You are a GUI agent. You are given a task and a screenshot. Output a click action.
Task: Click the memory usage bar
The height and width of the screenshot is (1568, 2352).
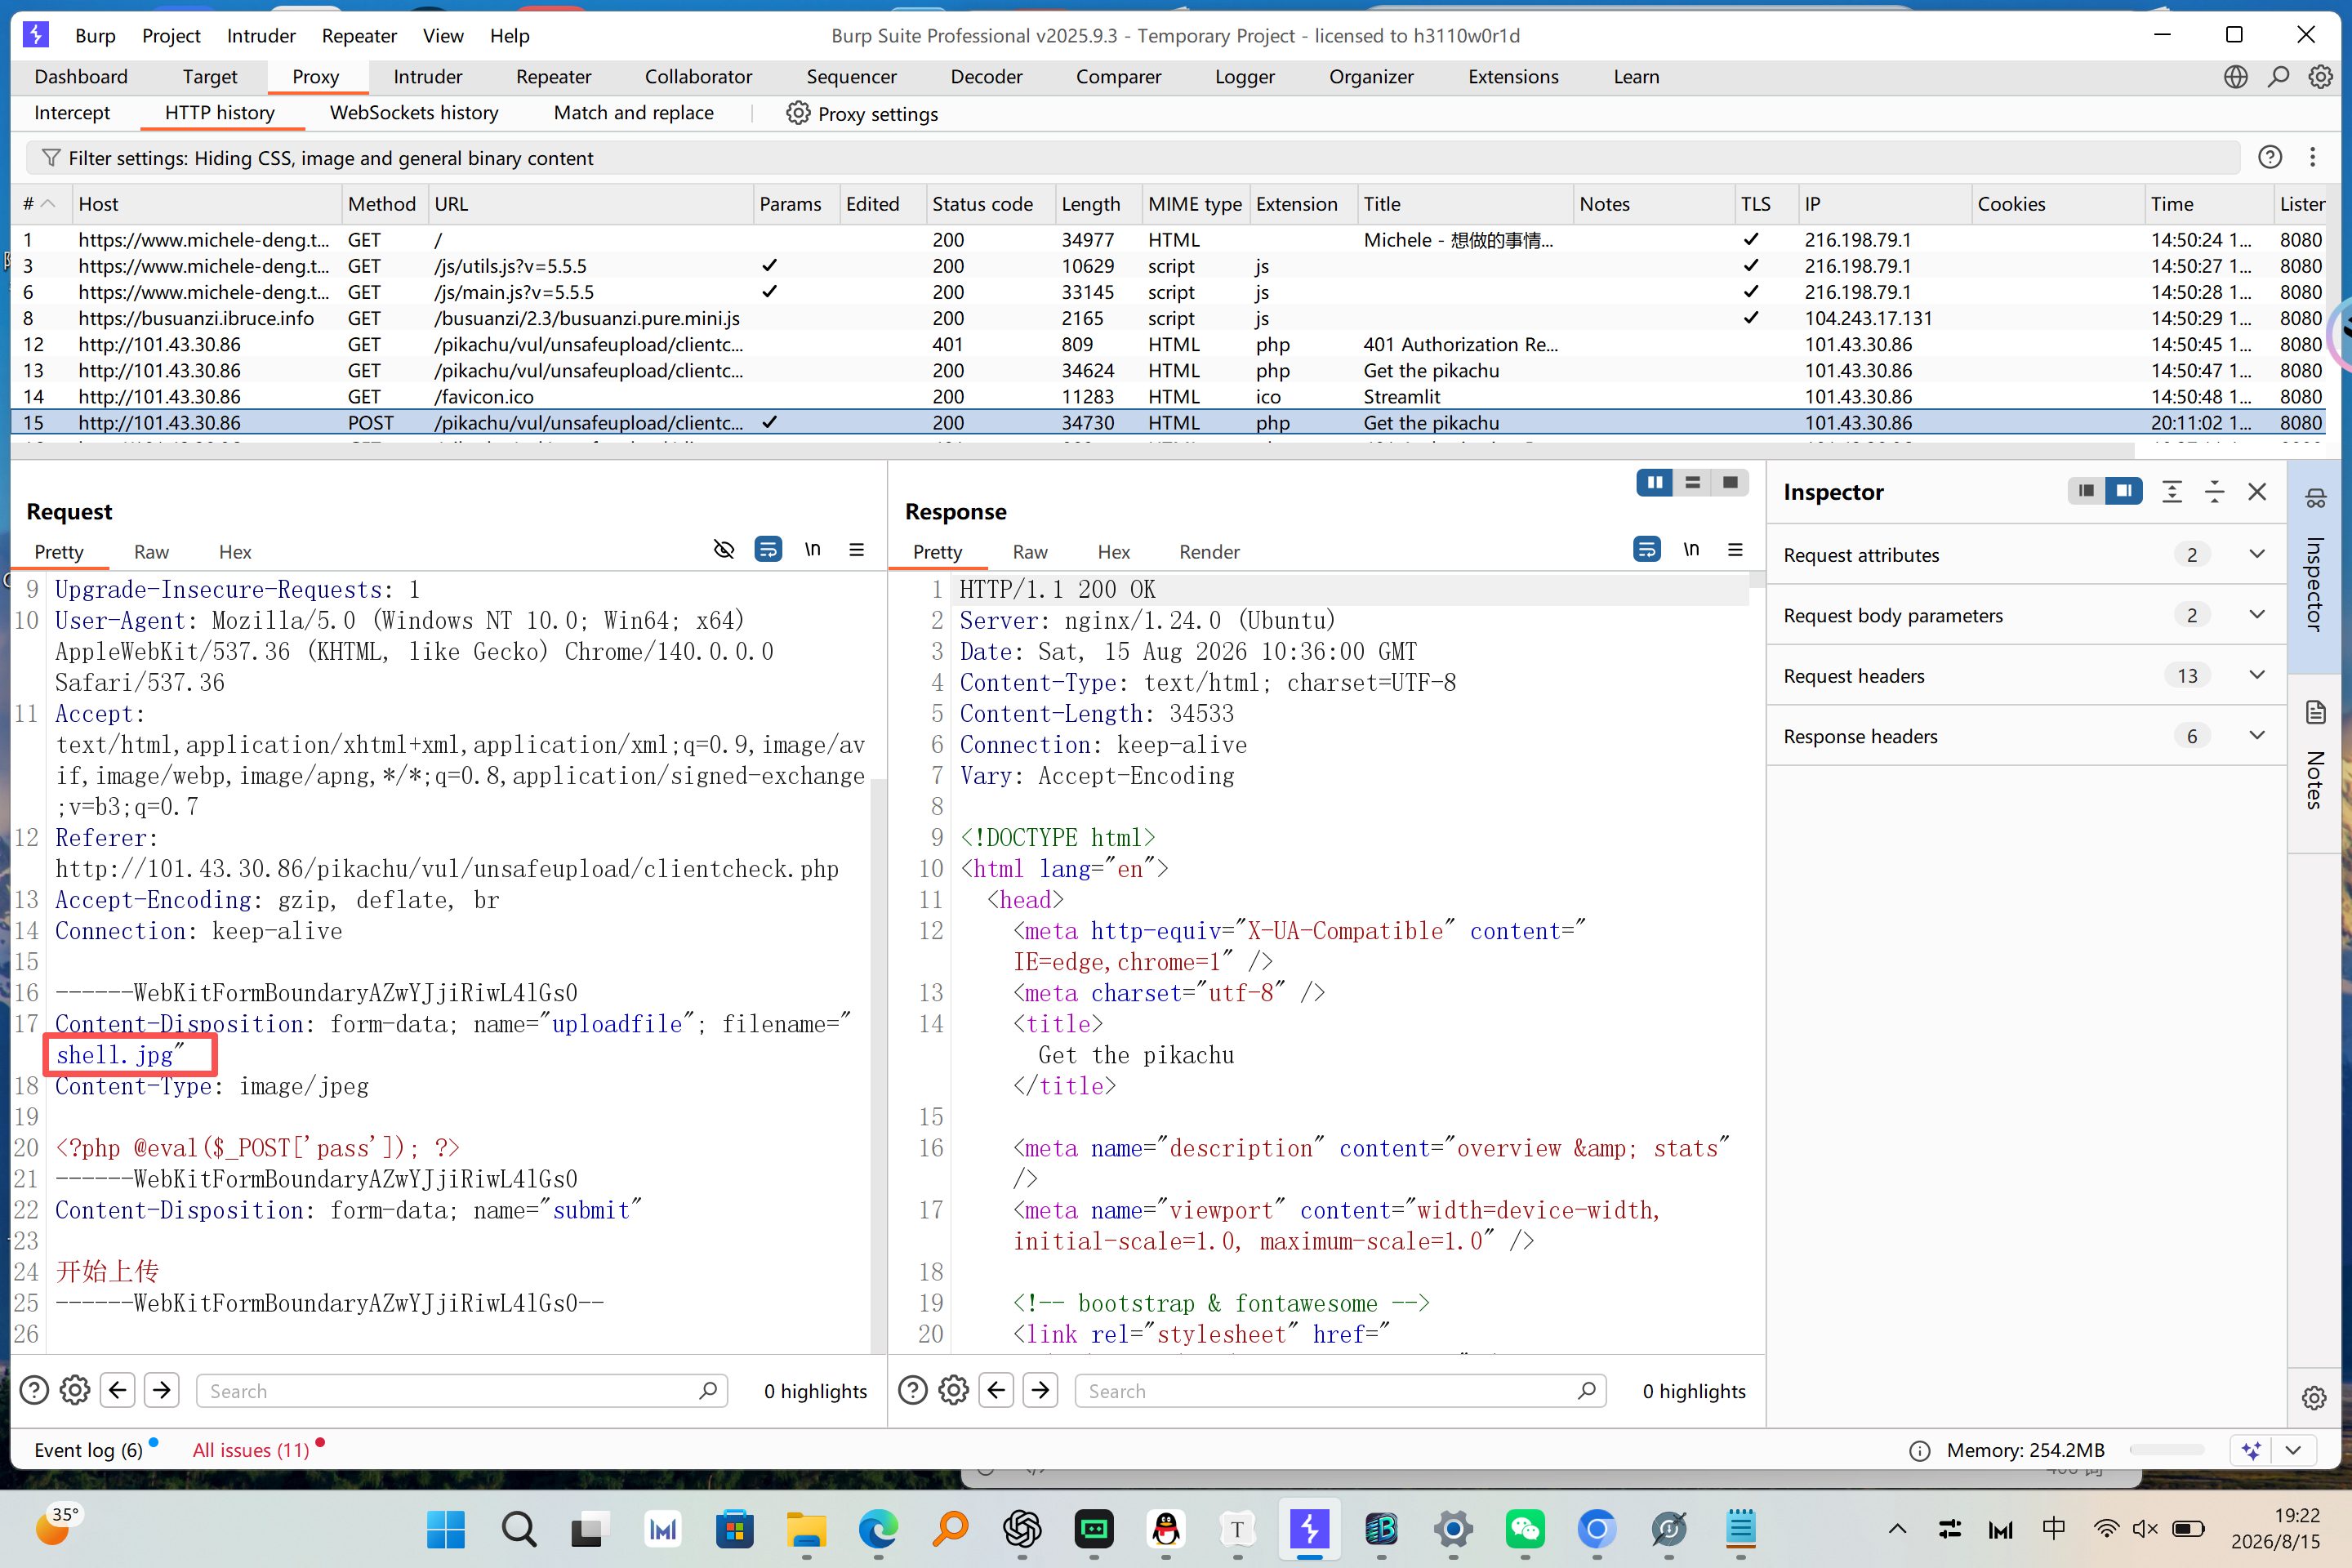click(x=2167, y=1450)
